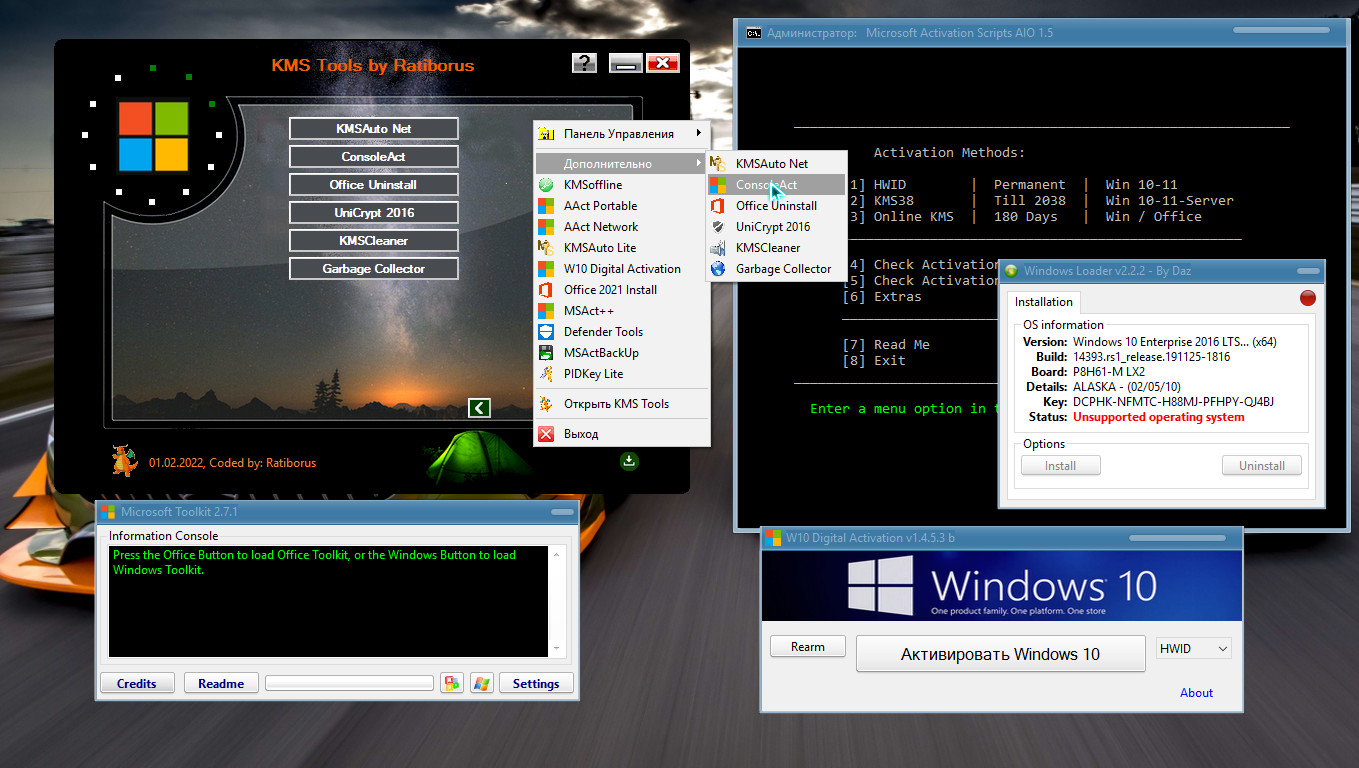Viewport: 1359px width, 768px height.
Task: Click the UniCrypt 2016 shield icon in submenu
Action: pyautogui.click(x=718, y=227)
